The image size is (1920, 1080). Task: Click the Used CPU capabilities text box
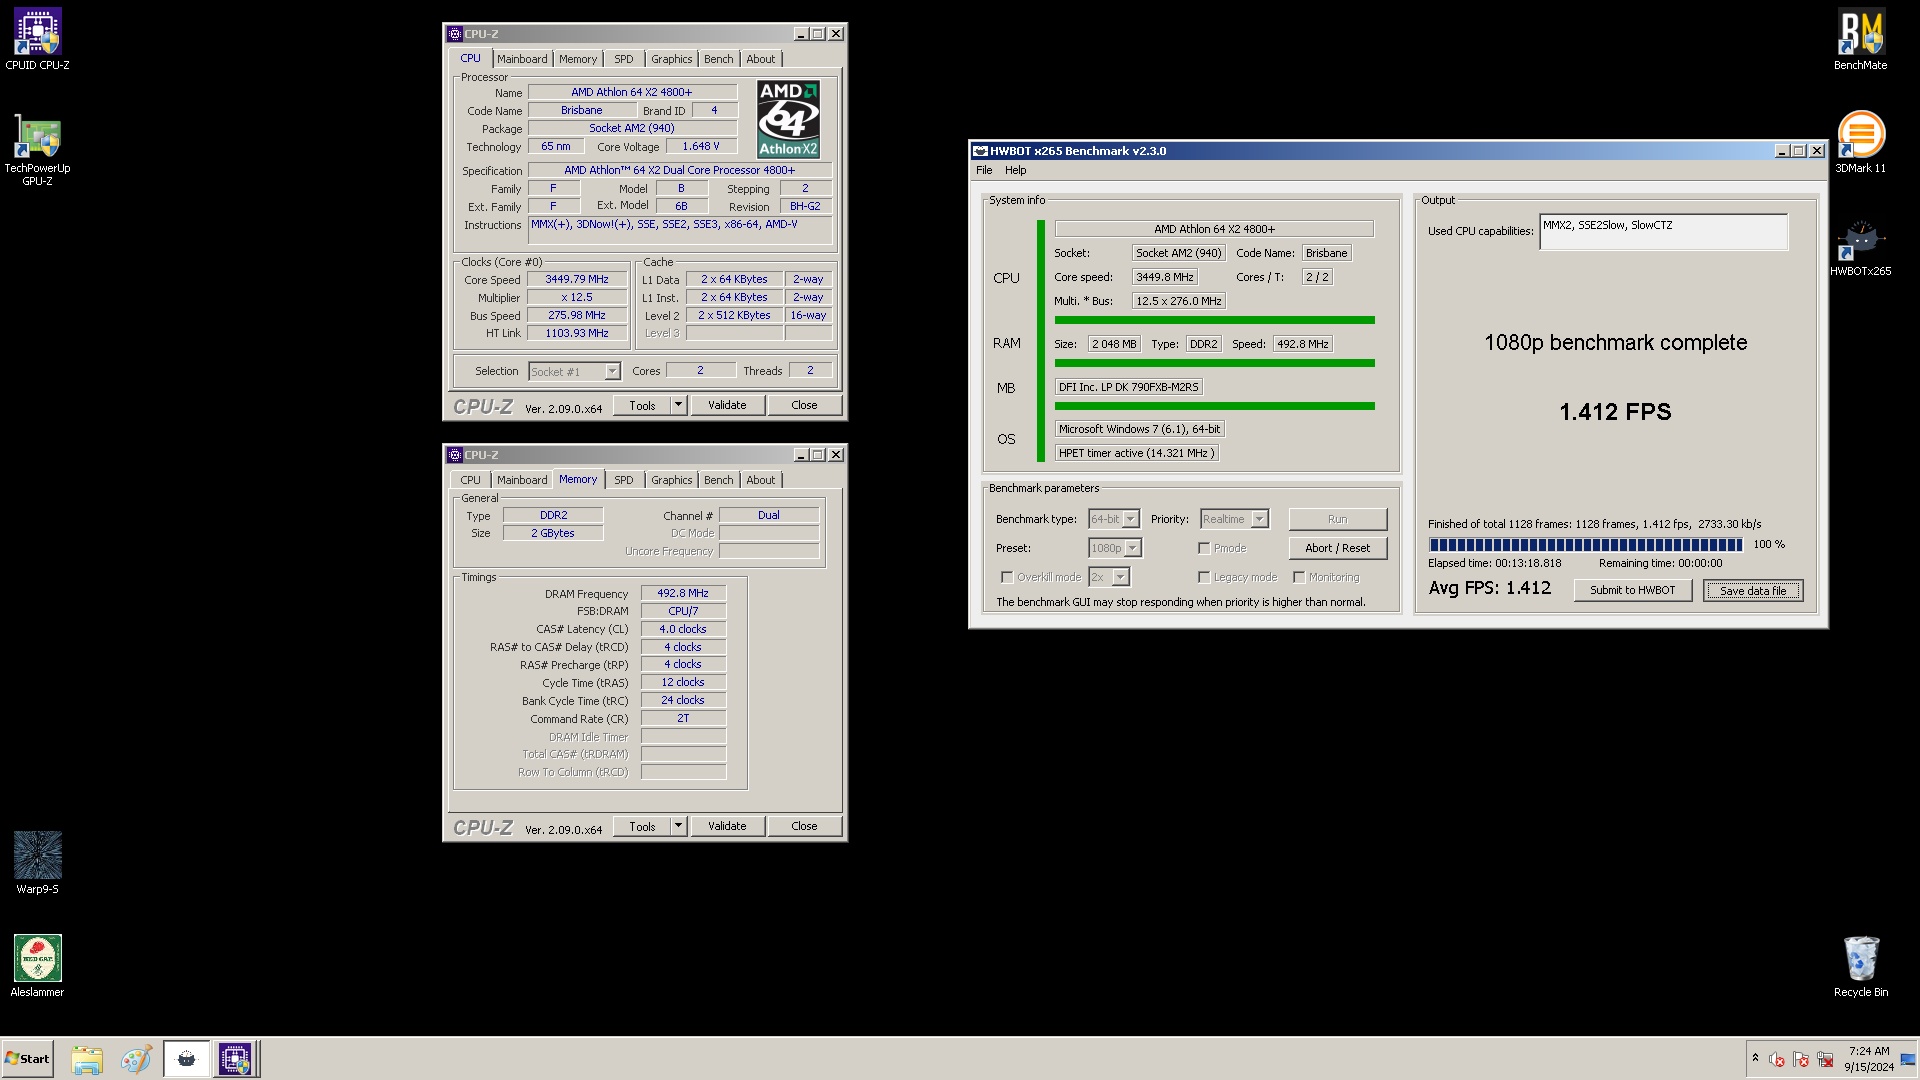(1663, 232)
